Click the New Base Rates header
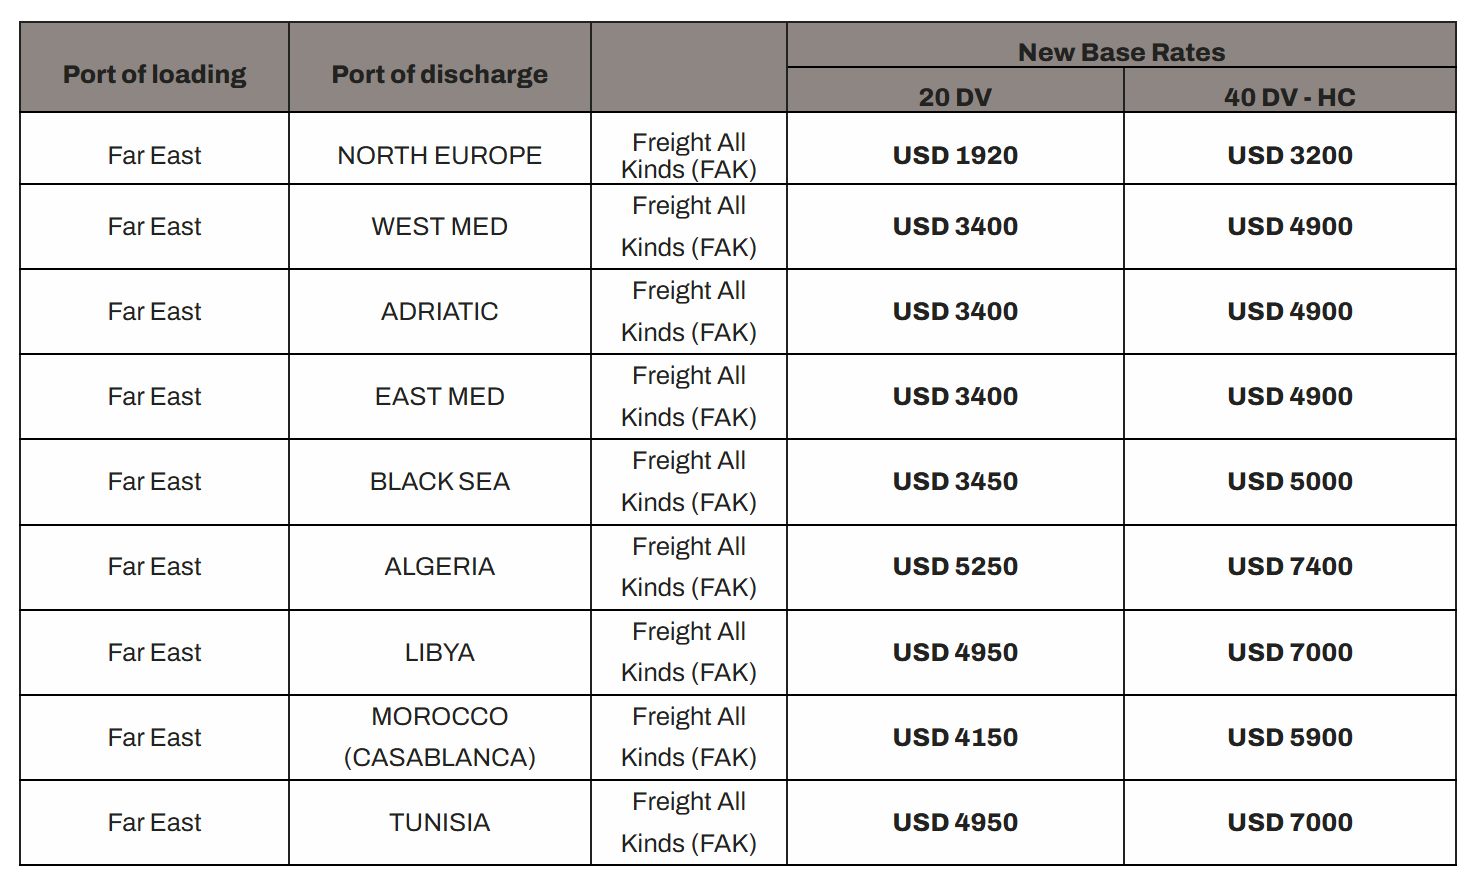The image size is (1472, 874). point(1121,52)
